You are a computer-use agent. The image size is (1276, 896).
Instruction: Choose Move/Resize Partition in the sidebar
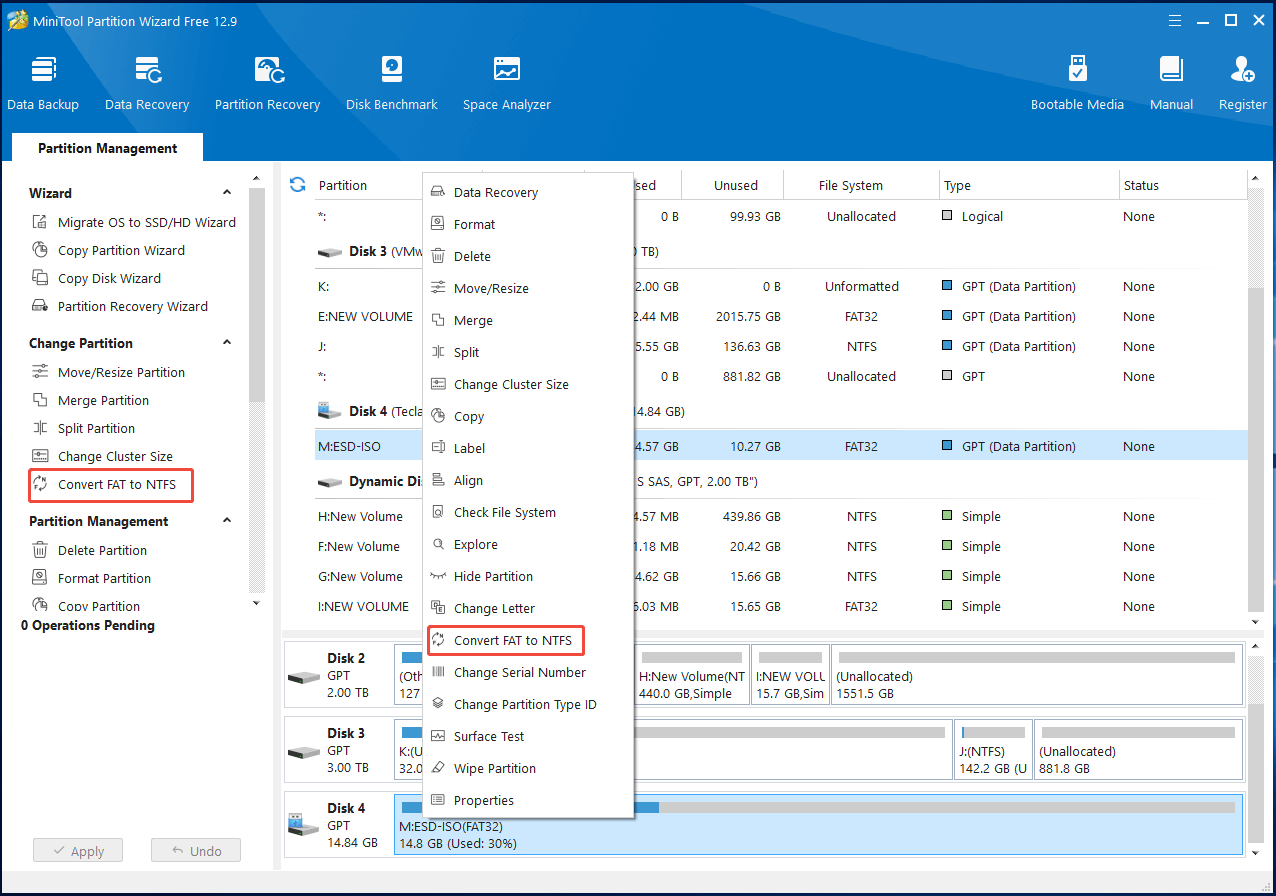click(109, 373)
